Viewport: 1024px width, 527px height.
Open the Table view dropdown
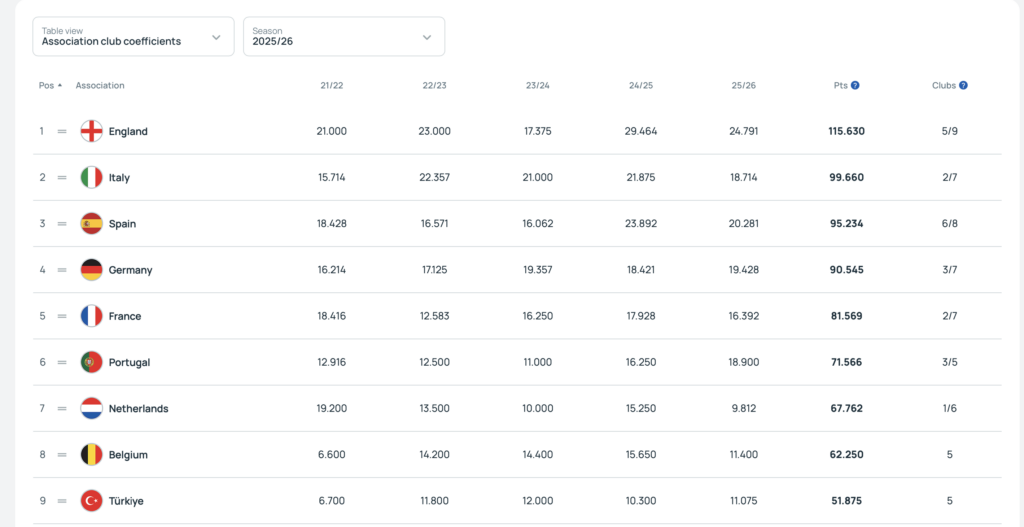(133, 37)
